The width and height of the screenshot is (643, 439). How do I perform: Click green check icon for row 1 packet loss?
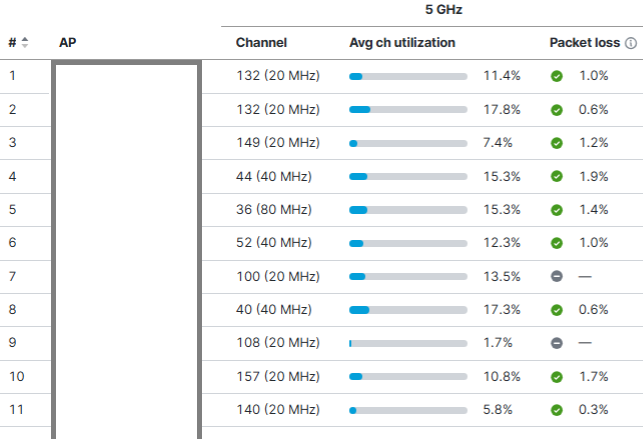557,76
